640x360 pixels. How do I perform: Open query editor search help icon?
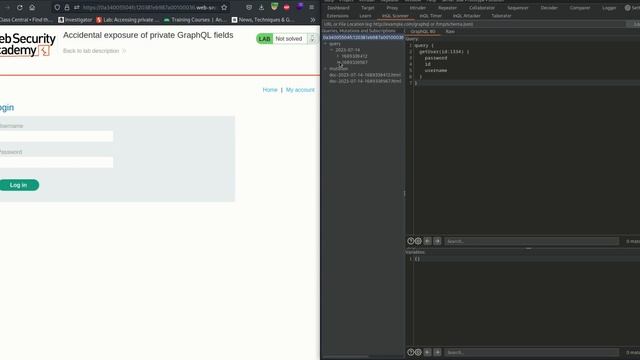coord(411,241)
